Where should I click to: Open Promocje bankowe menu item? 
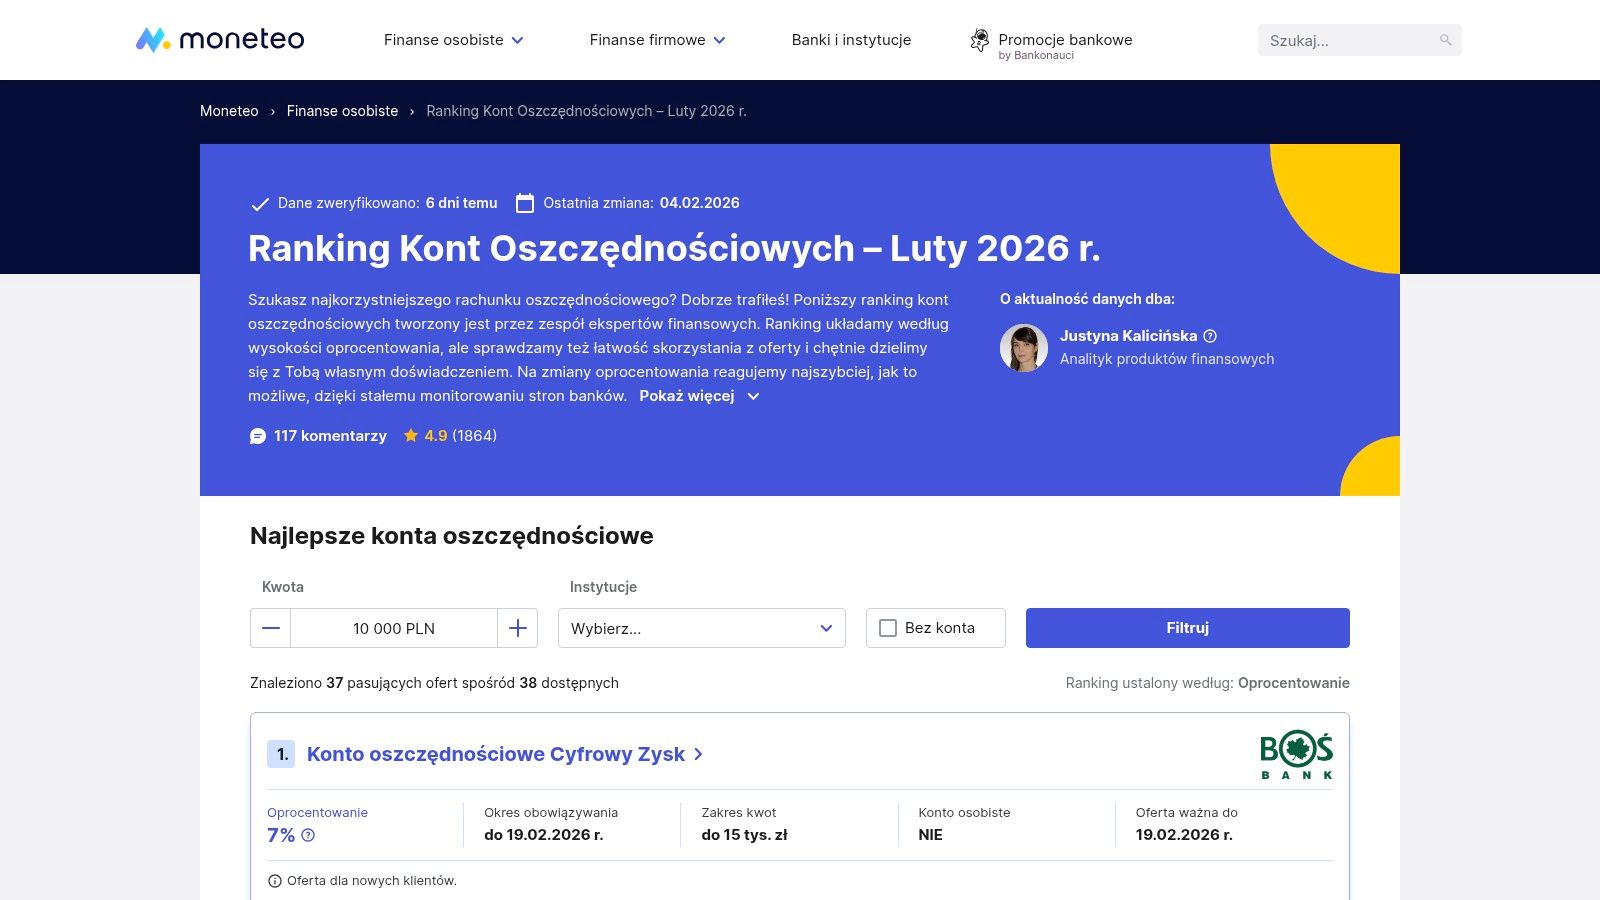tap(1065, 40)
